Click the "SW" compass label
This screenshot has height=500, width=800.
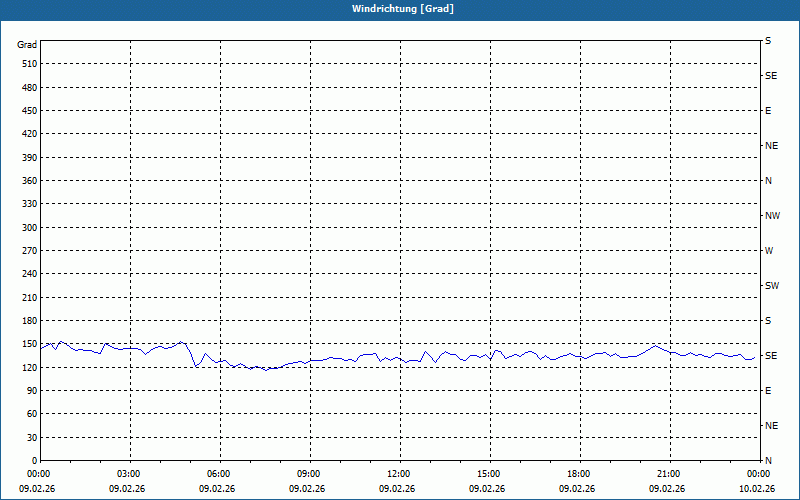click(x=772, y=286)
